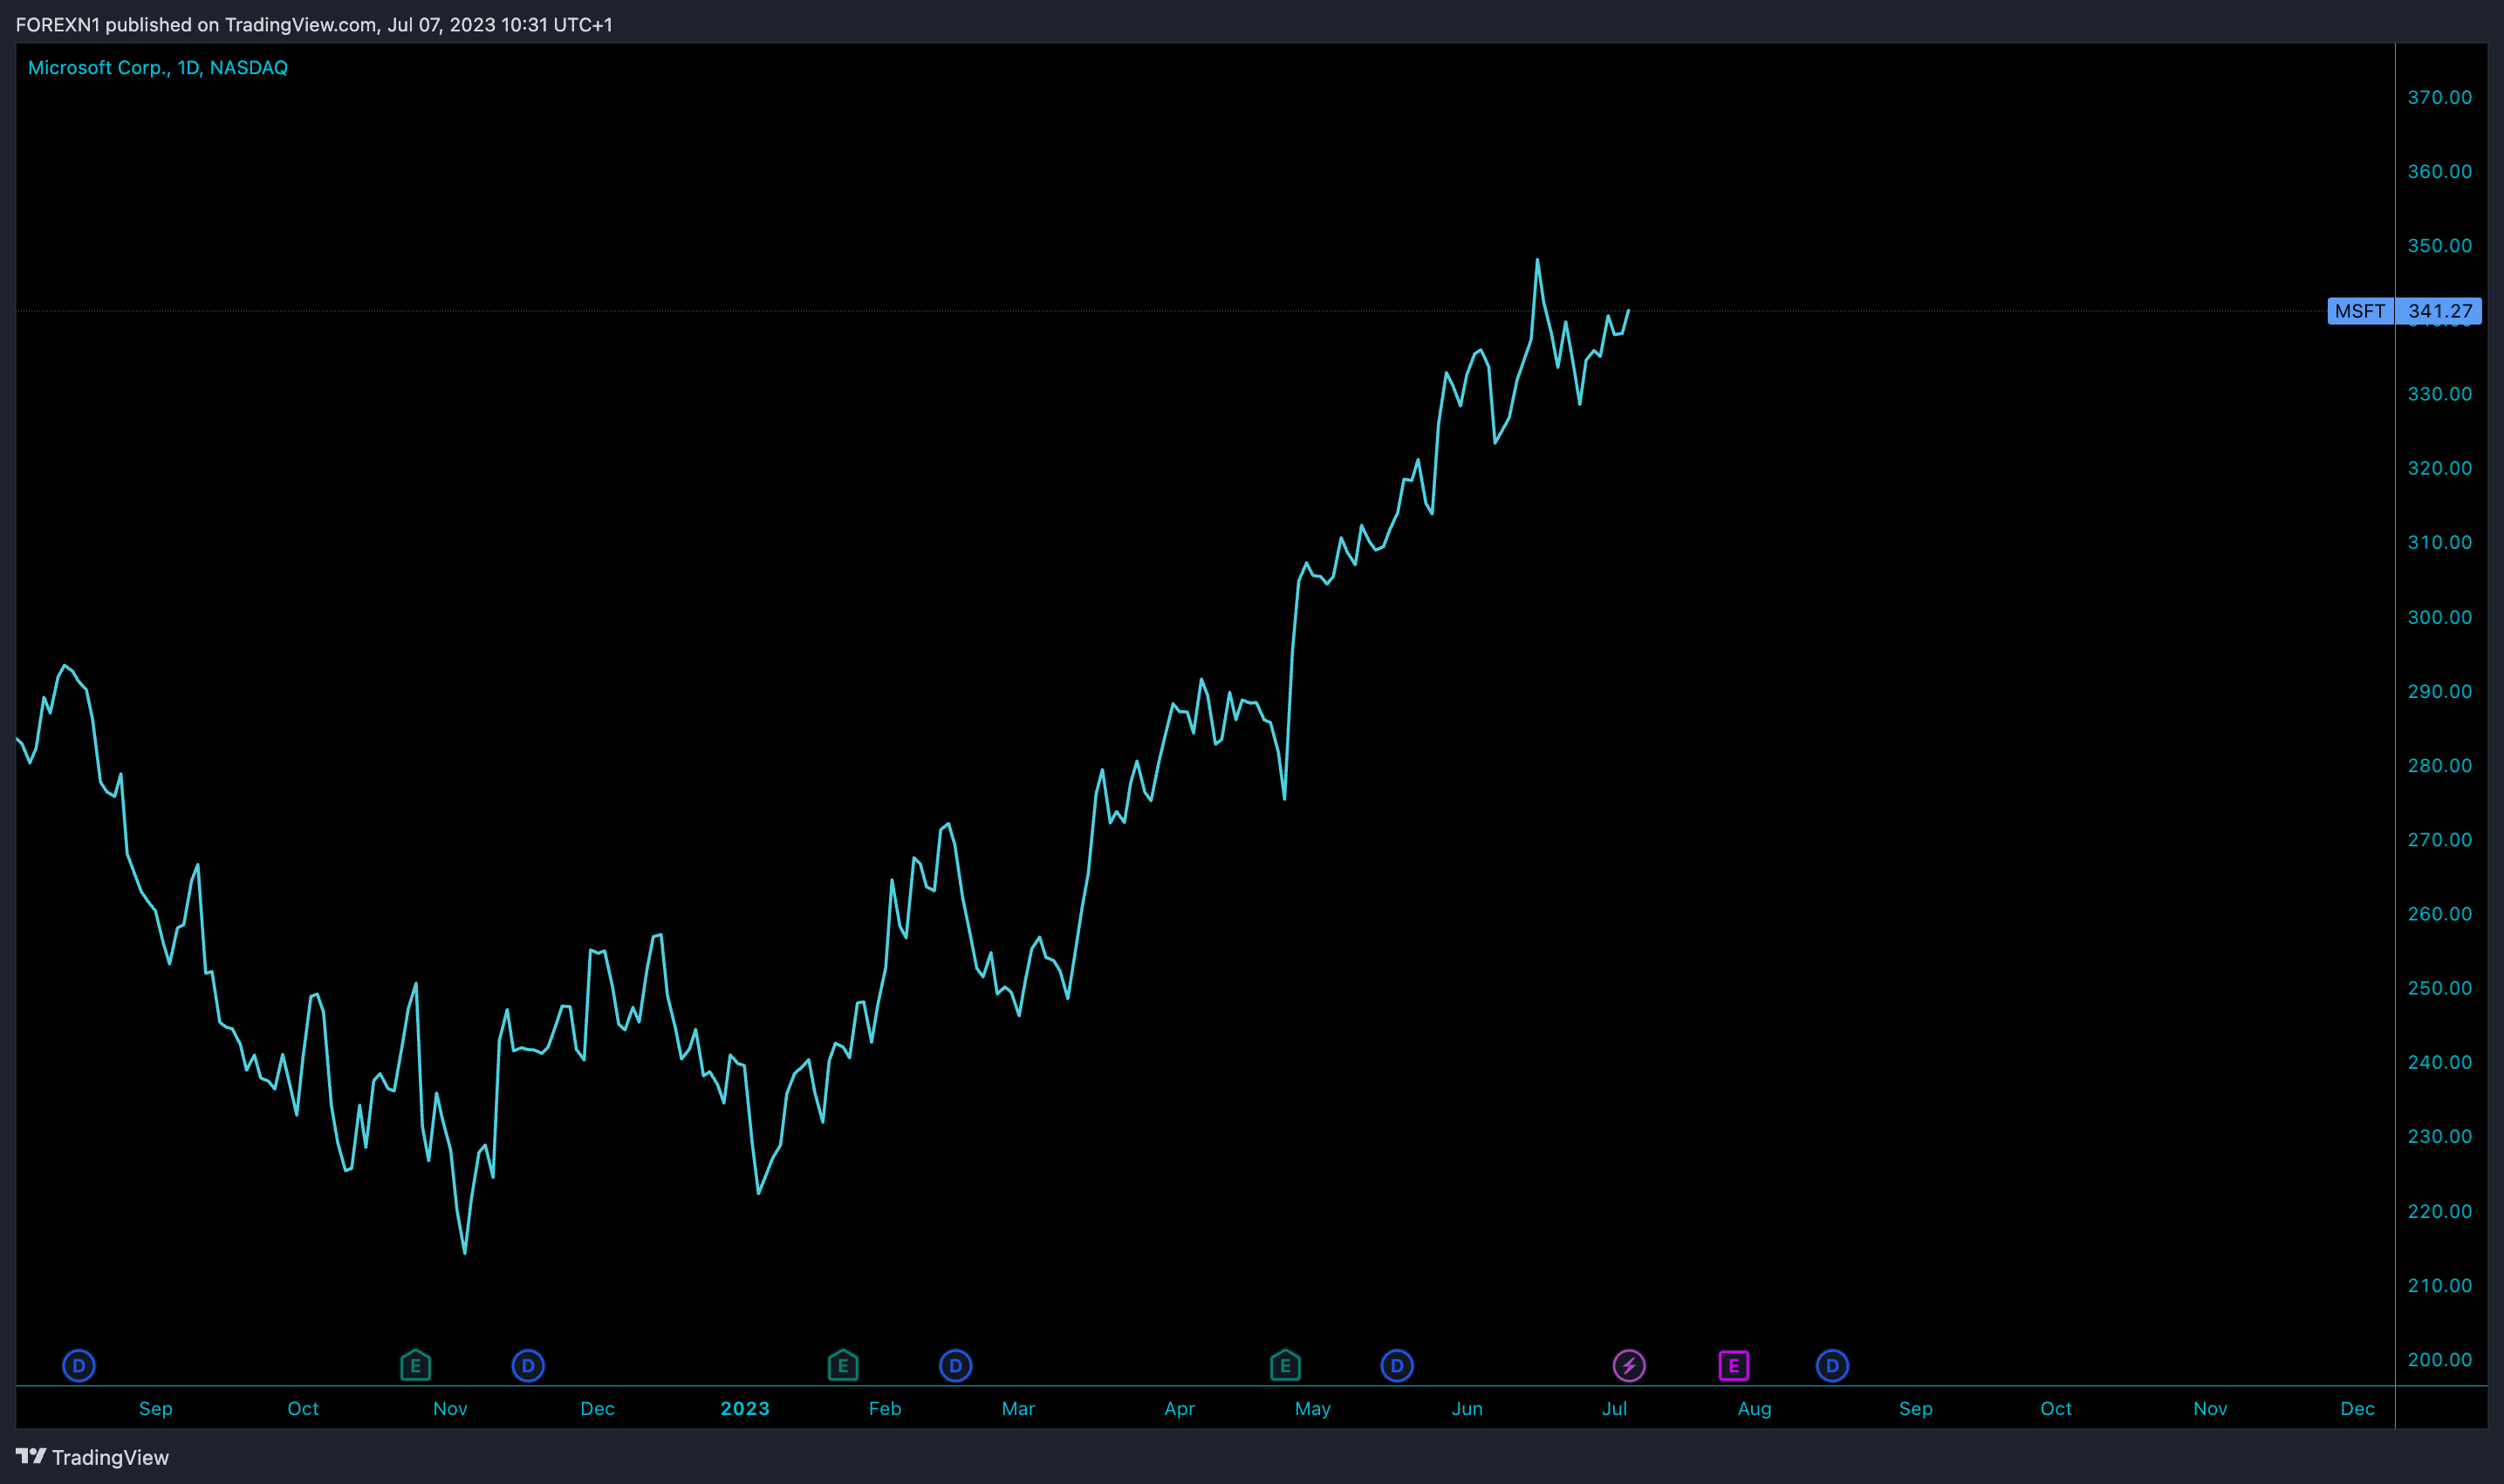Click the MSFT symbol price tag

click(2360, 311)
